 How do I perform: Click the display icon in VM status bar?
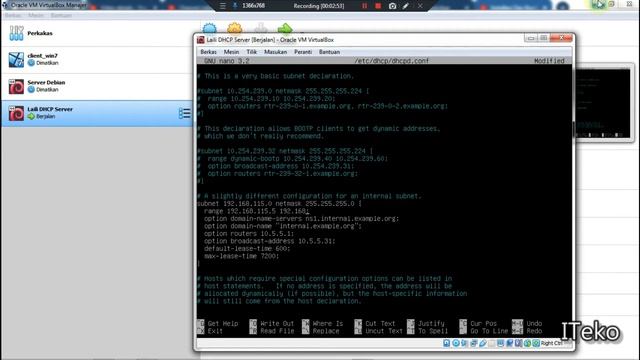(x=500, y=343)
